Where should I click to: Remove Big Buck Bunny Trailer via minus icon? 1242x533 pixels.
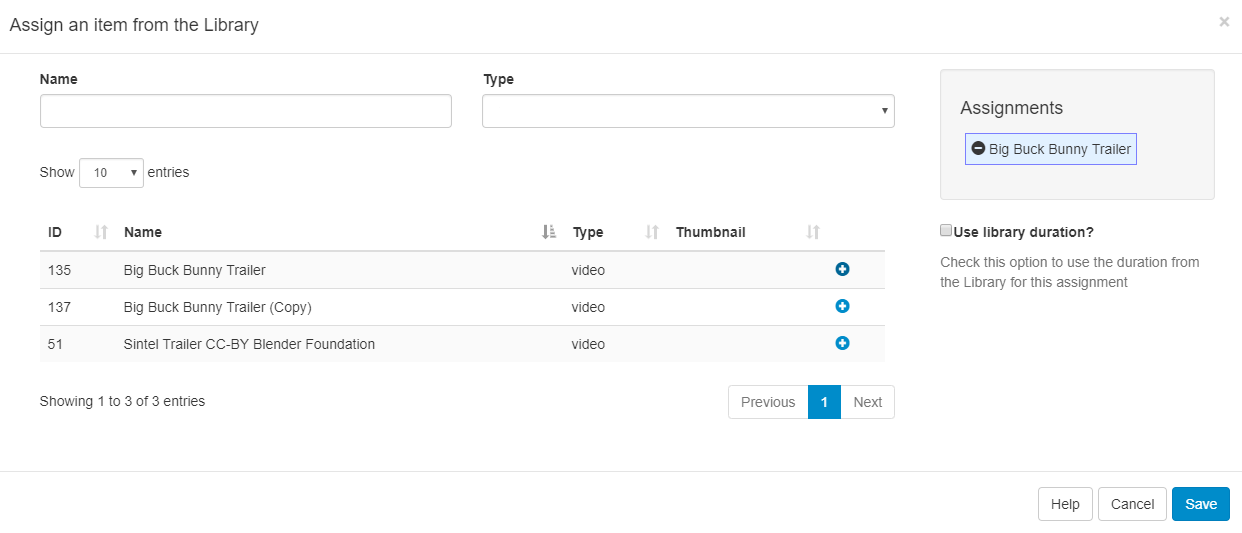click(x=978, y=148)
